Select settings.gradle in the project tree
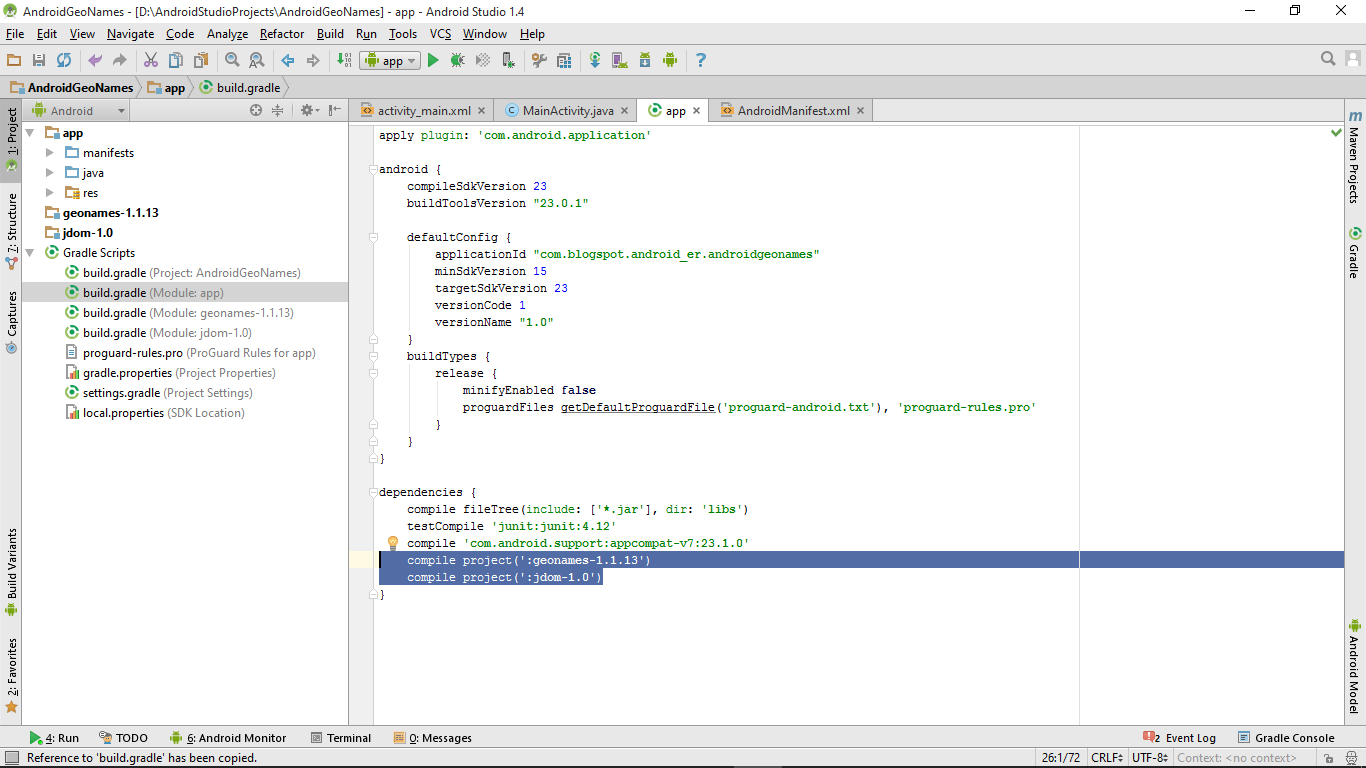The height and width of the screenshot is (768, 1366). 121,393
